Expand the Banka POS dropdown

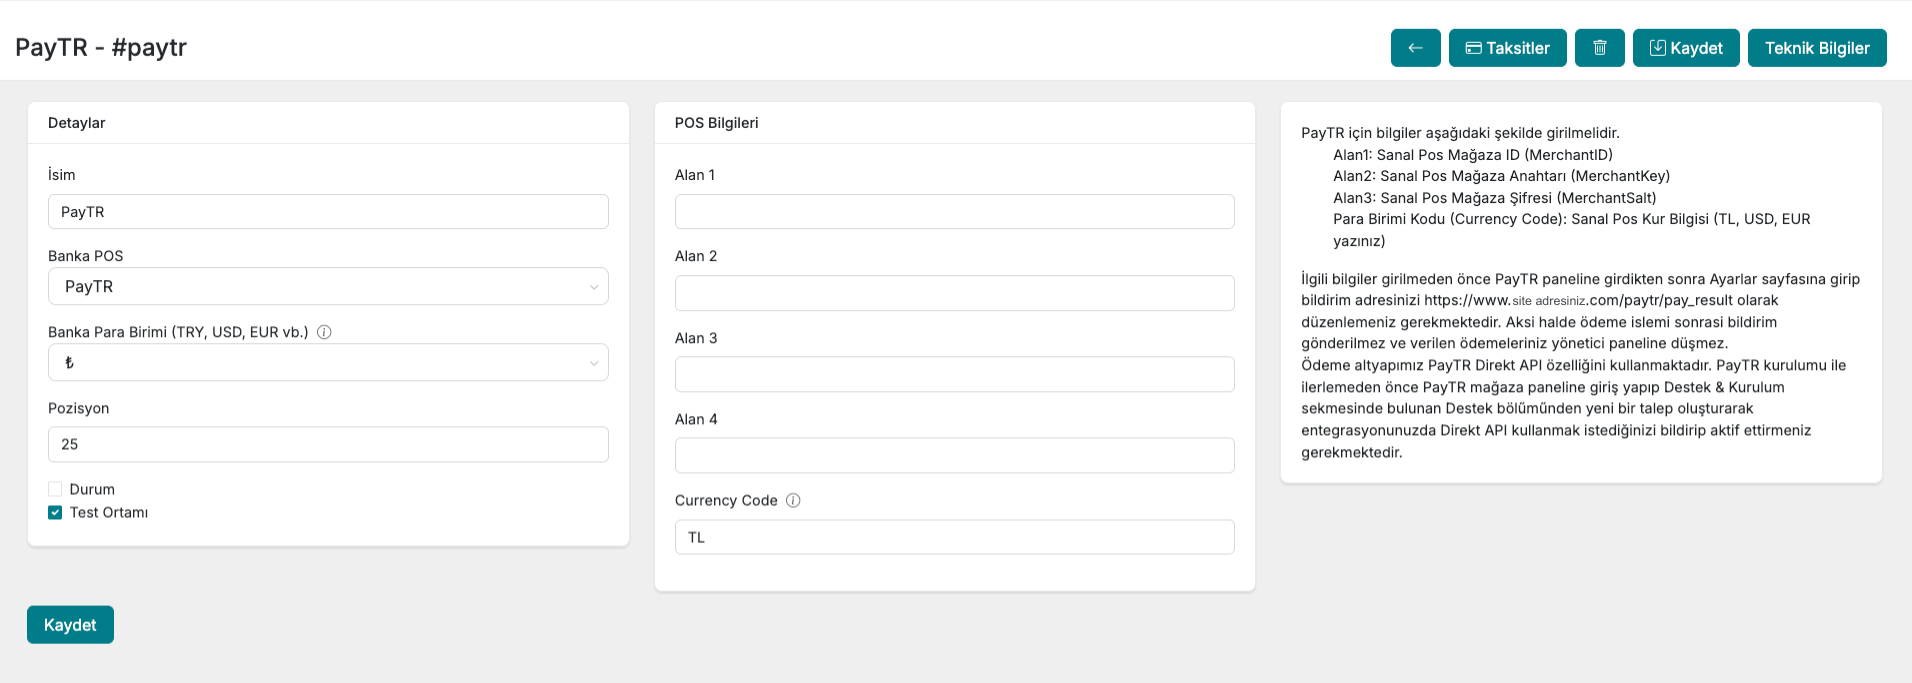(x=328, y=286)
